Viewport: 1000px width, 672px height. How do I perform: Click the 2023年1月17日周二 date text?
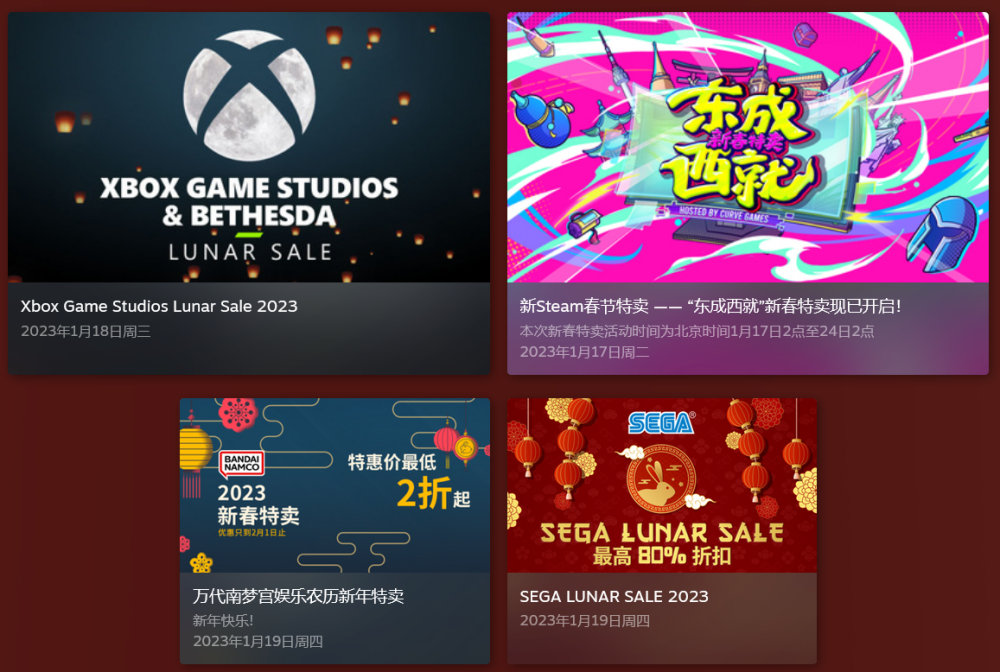pyautogui.click(x=584, y=352)
